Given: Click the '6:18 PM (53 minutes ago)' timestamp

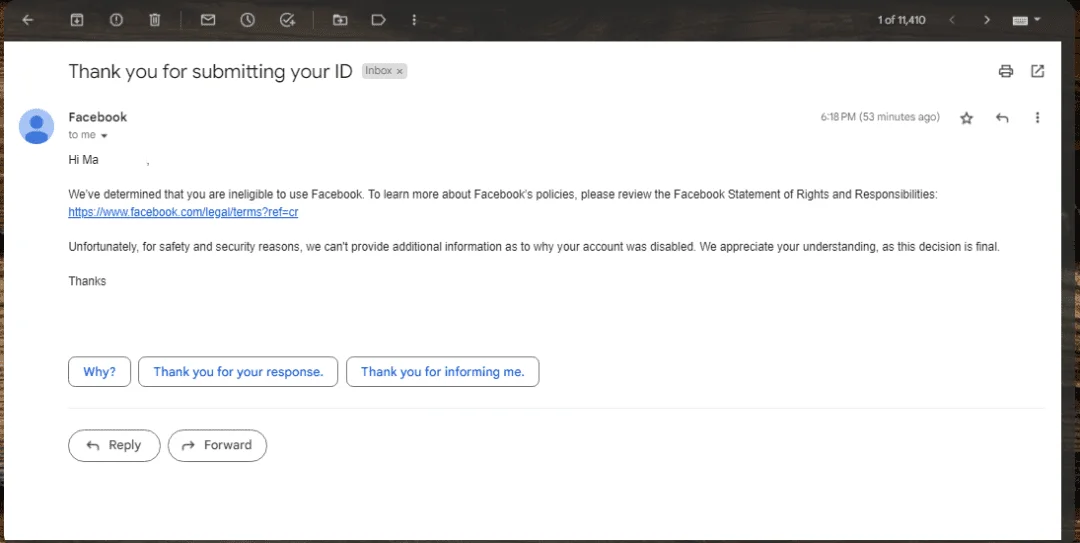Looking at the screenshot, I should coord(880,117).
